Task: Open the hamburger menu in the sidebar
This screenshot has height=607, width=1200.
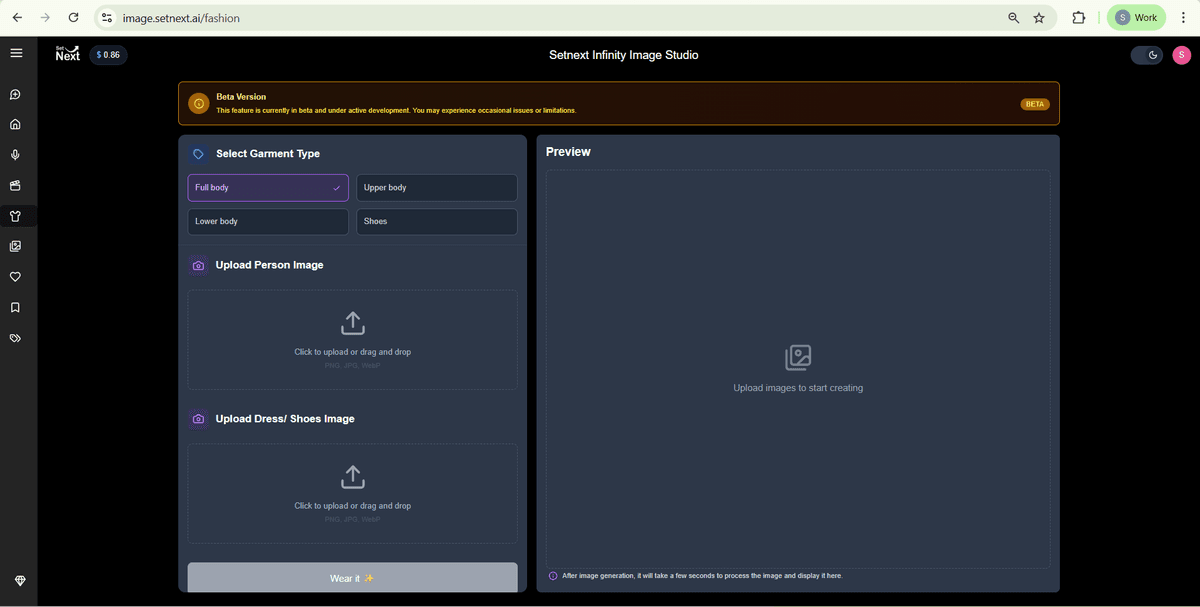Action: click(16, 53)
